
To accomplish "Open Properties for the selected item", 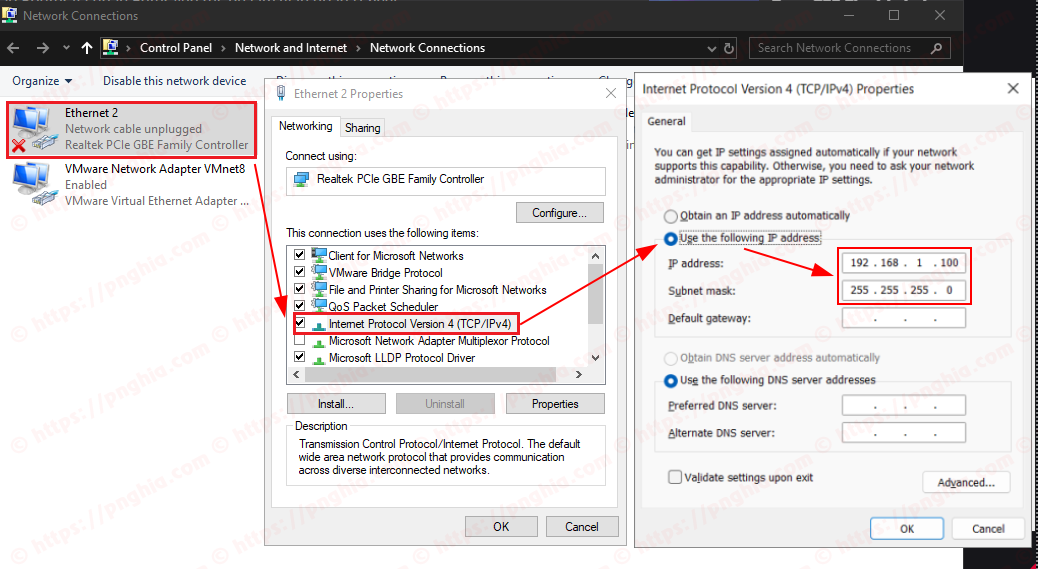I will [x=555, y=404].
